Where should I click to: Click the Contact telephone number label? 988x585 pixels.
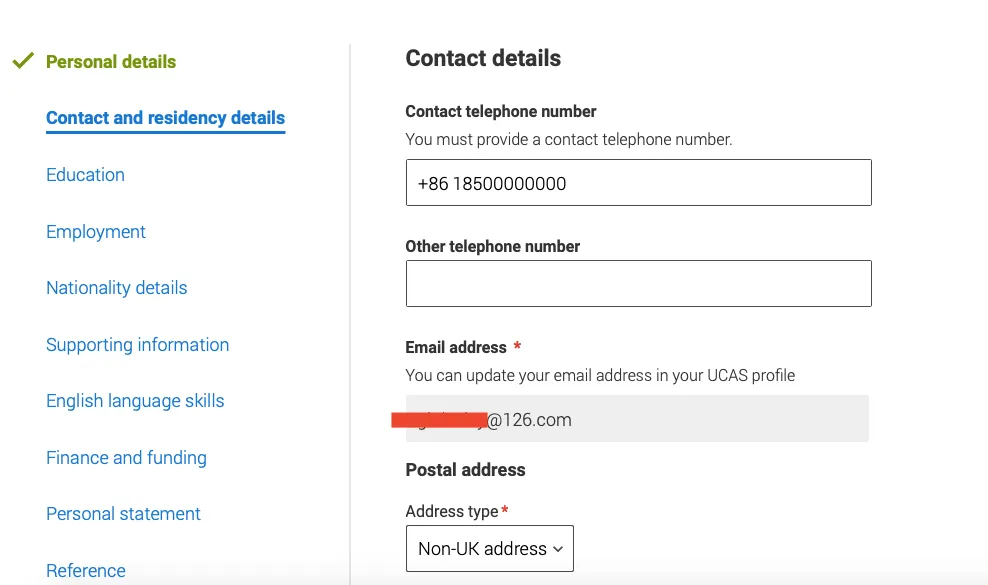(x=500, y=112)
